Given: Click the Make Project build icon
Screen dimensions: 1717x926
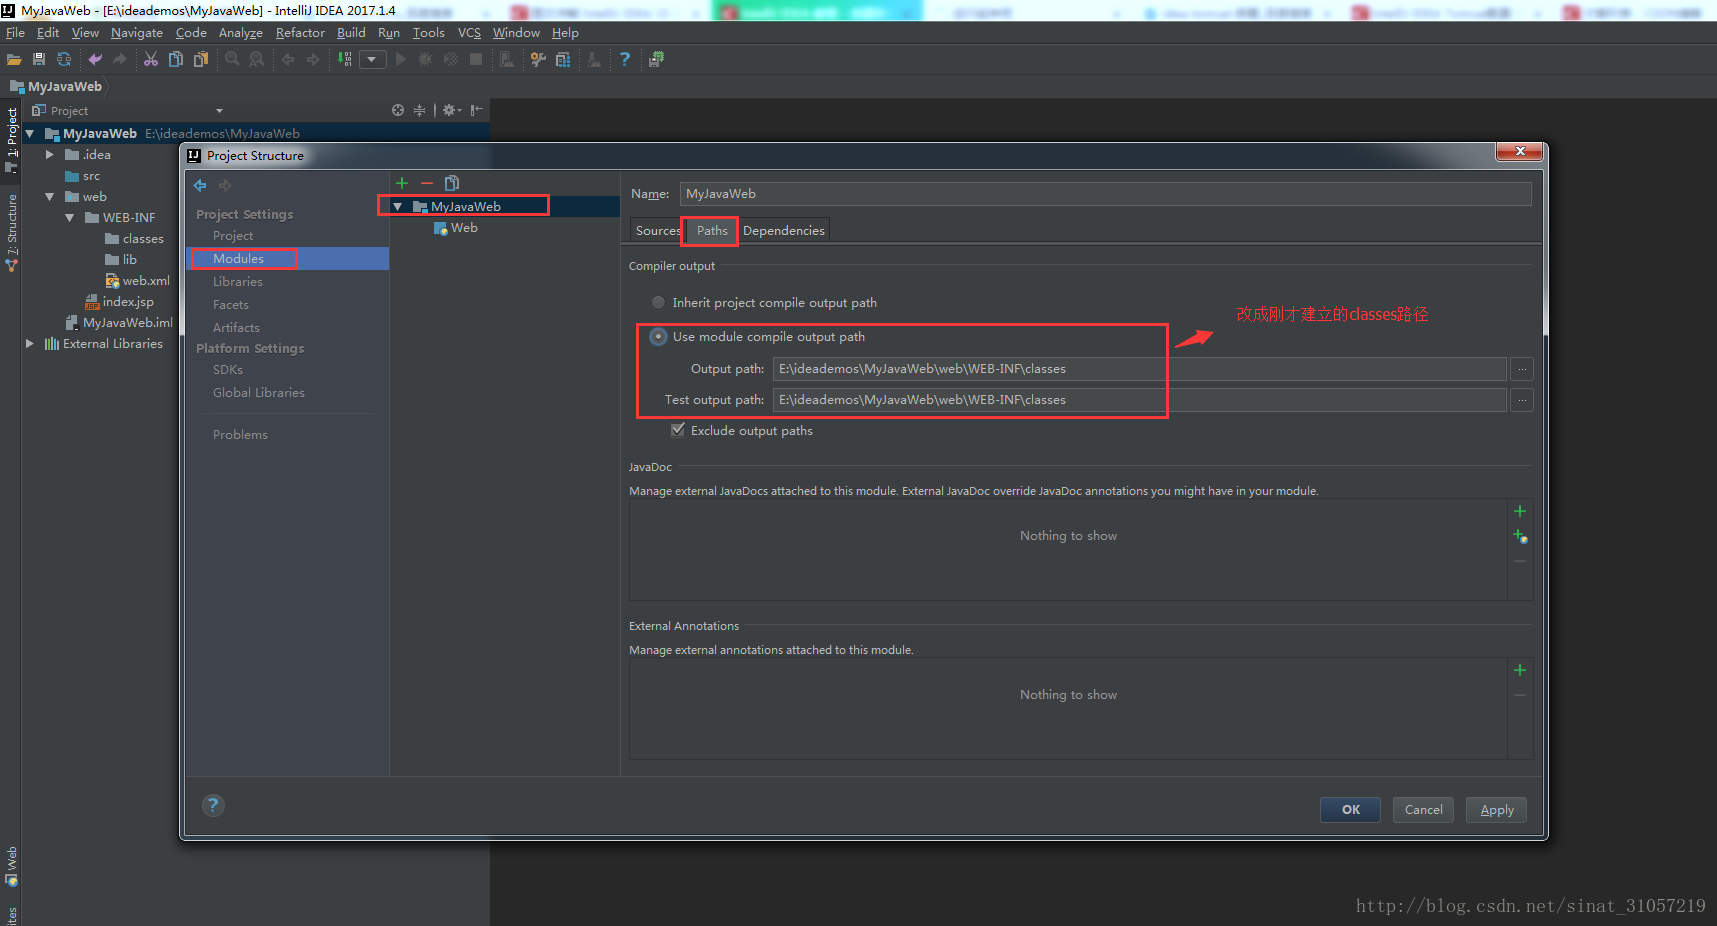Looking at the screenshot, I should pyautogui.click(x=345, y=60).
